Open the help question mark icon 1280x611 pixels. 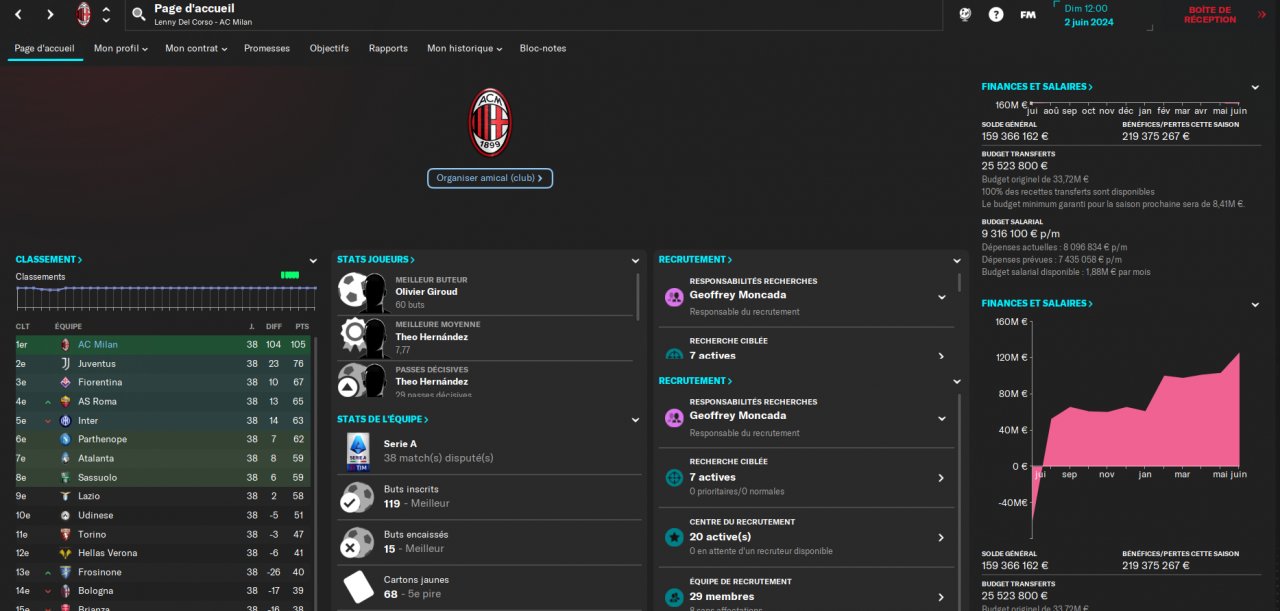(x=996, y=14)
